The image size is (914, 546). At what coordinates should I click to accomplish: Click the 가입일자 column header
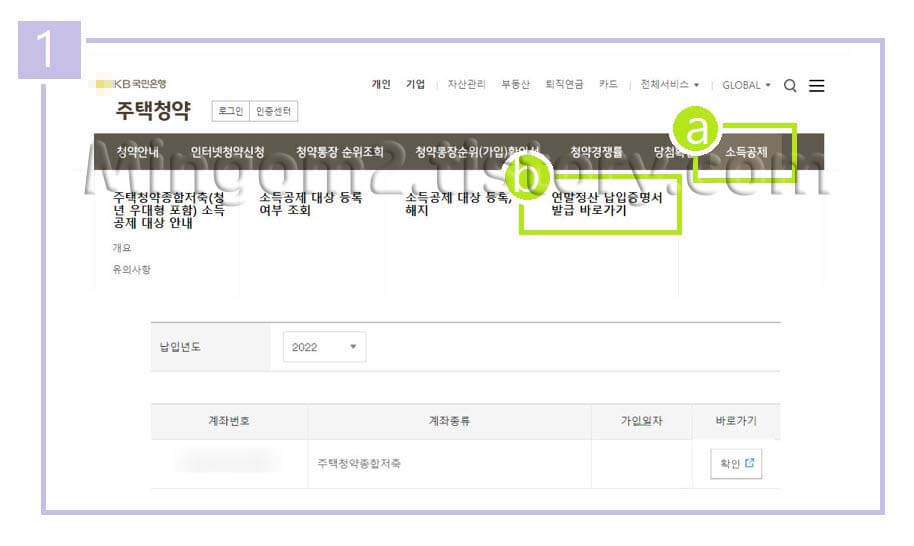tap(641, 421)
